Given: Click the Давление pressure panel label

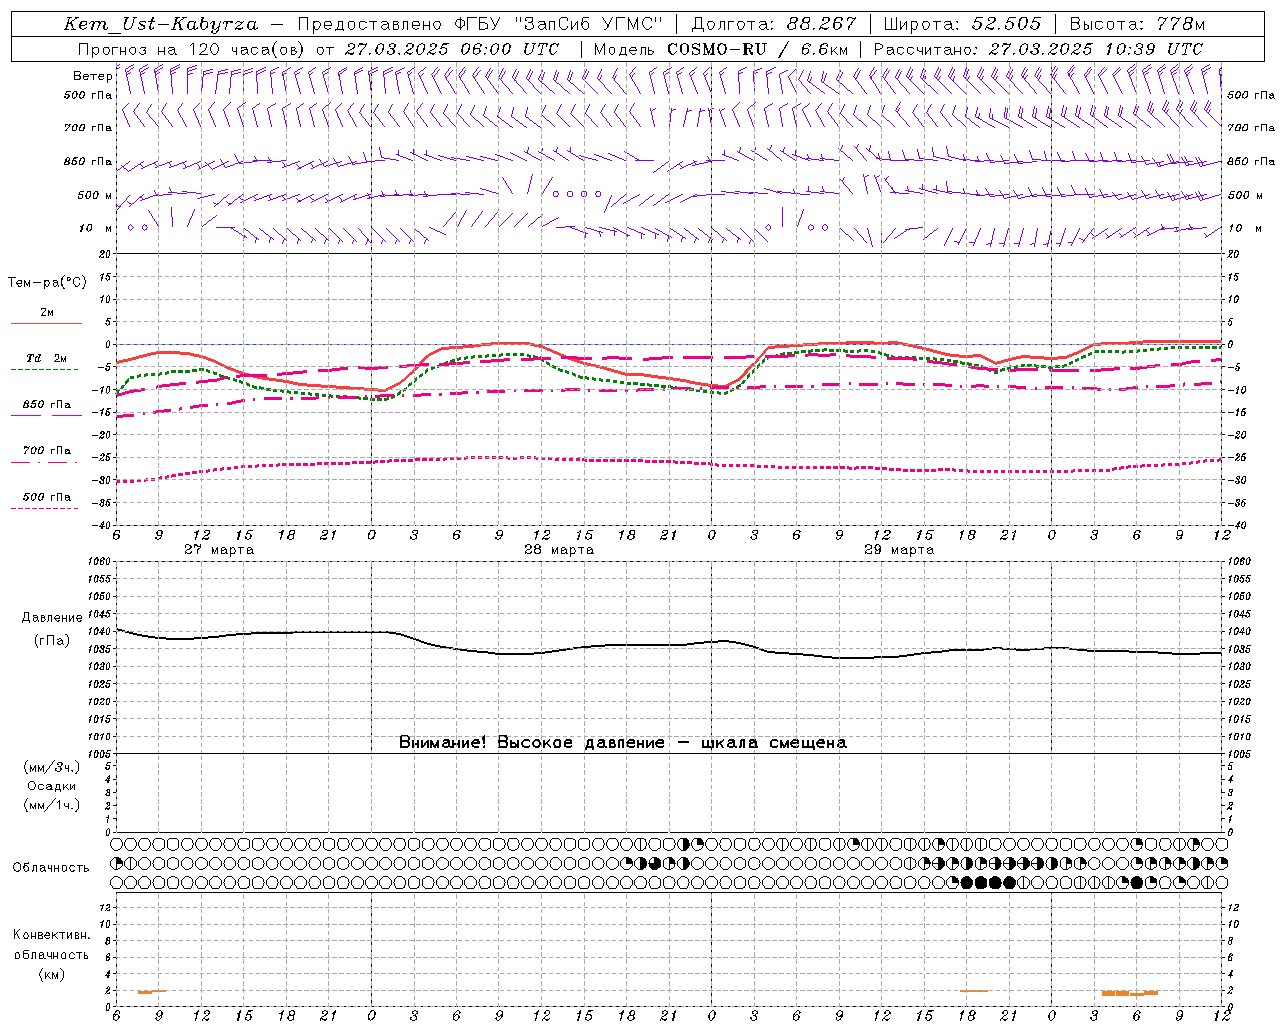Looking at the screenshot, I should tap(52, 618).
